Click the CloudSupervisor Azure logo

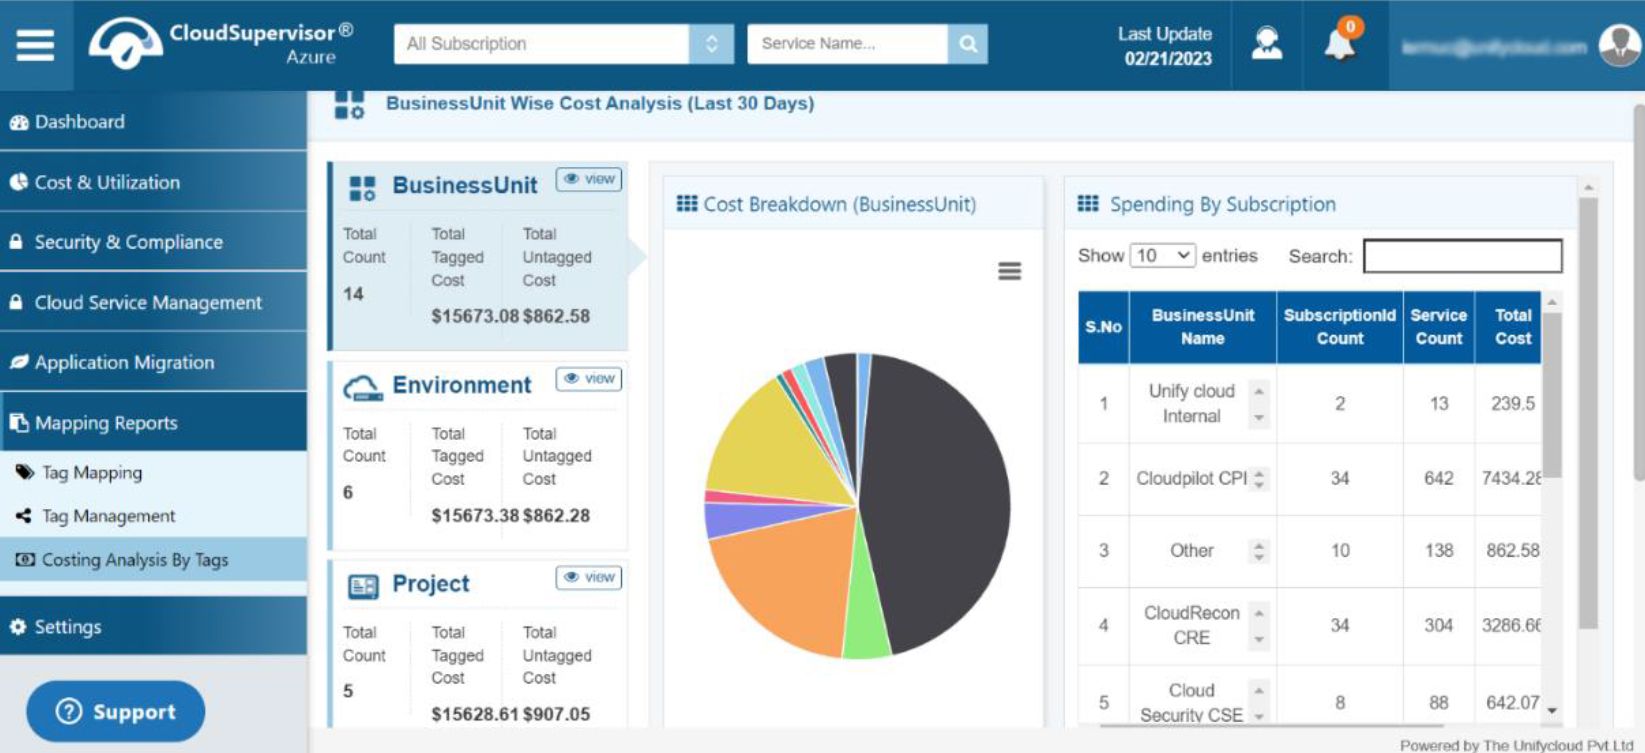coord(221,43)
